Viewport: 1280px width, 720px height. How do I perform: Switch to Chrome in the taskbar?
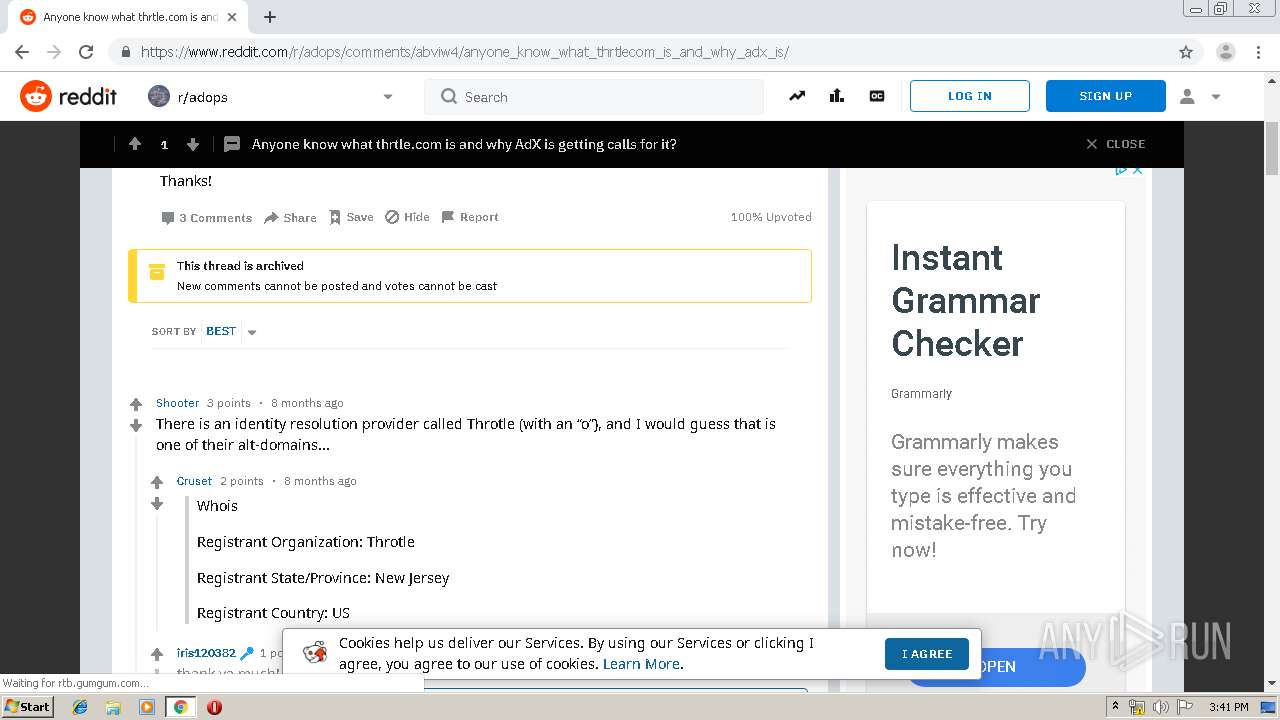180,707
